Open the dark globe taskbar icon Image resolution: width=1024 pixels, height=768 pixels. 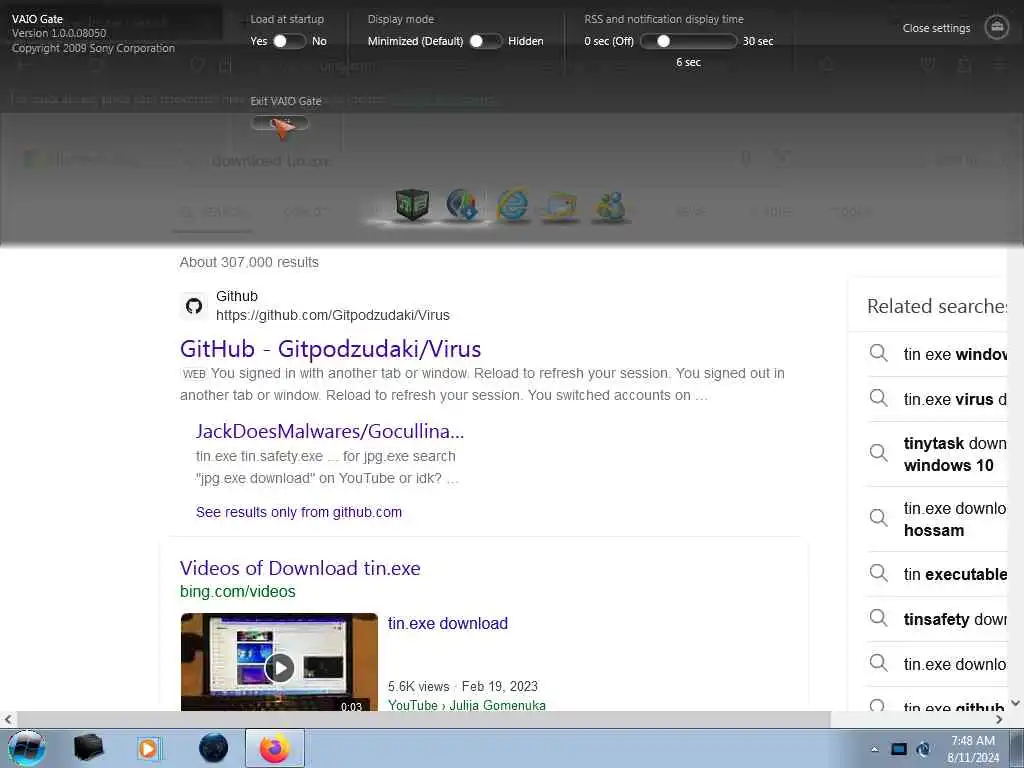click(x=213, y=748)
